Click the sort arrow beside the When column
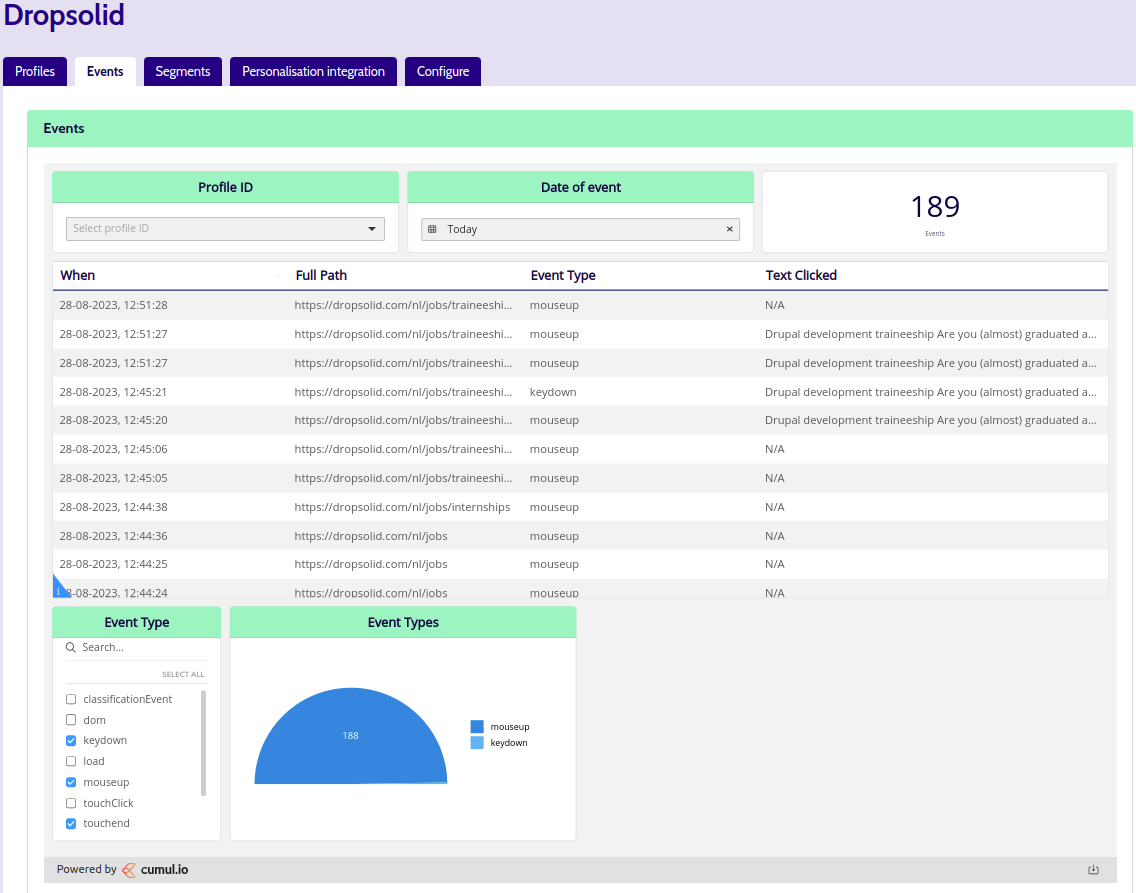The width and height of the screenshot is (1136, 893). click(277, 276)
